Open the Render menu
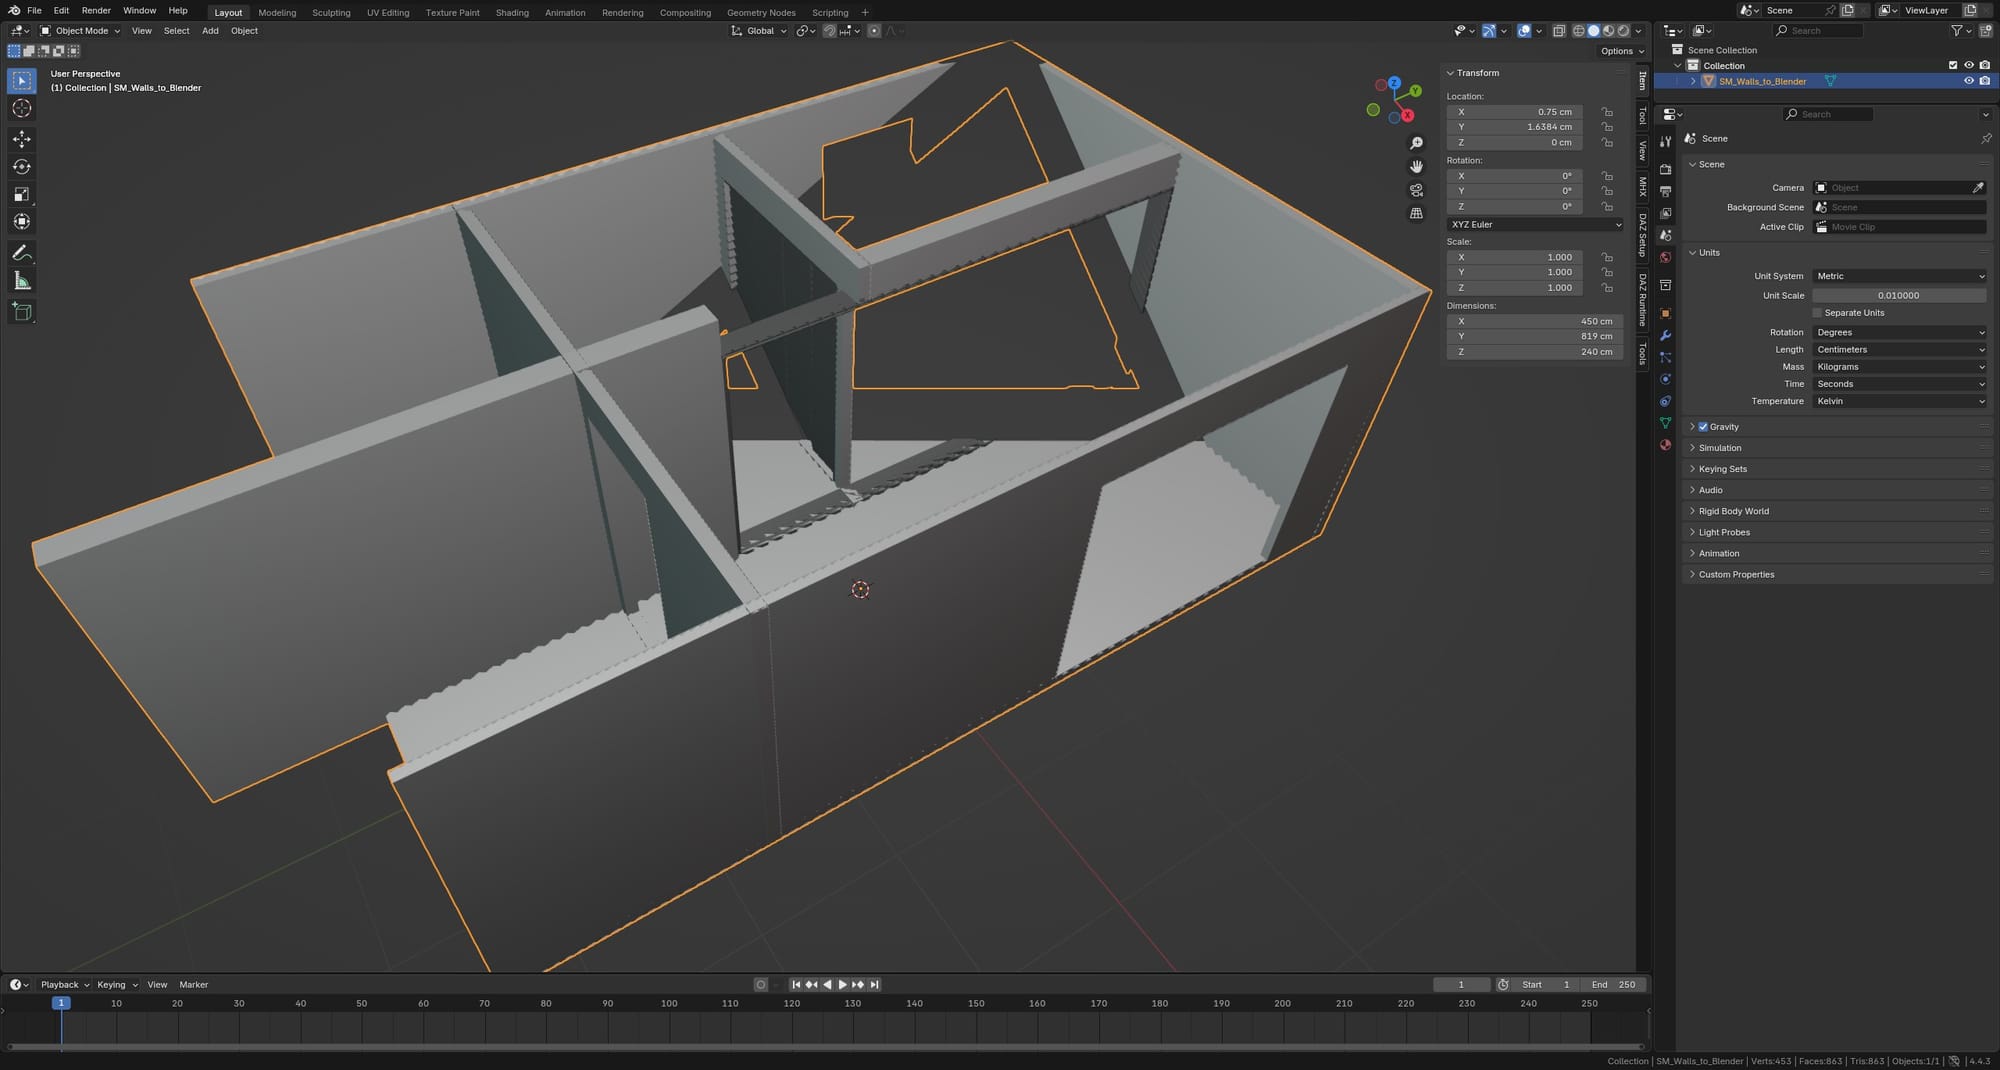Image resolution: width=2000 pixels, height=1070 pixels. pyautogui.click(x=96, y=10)
